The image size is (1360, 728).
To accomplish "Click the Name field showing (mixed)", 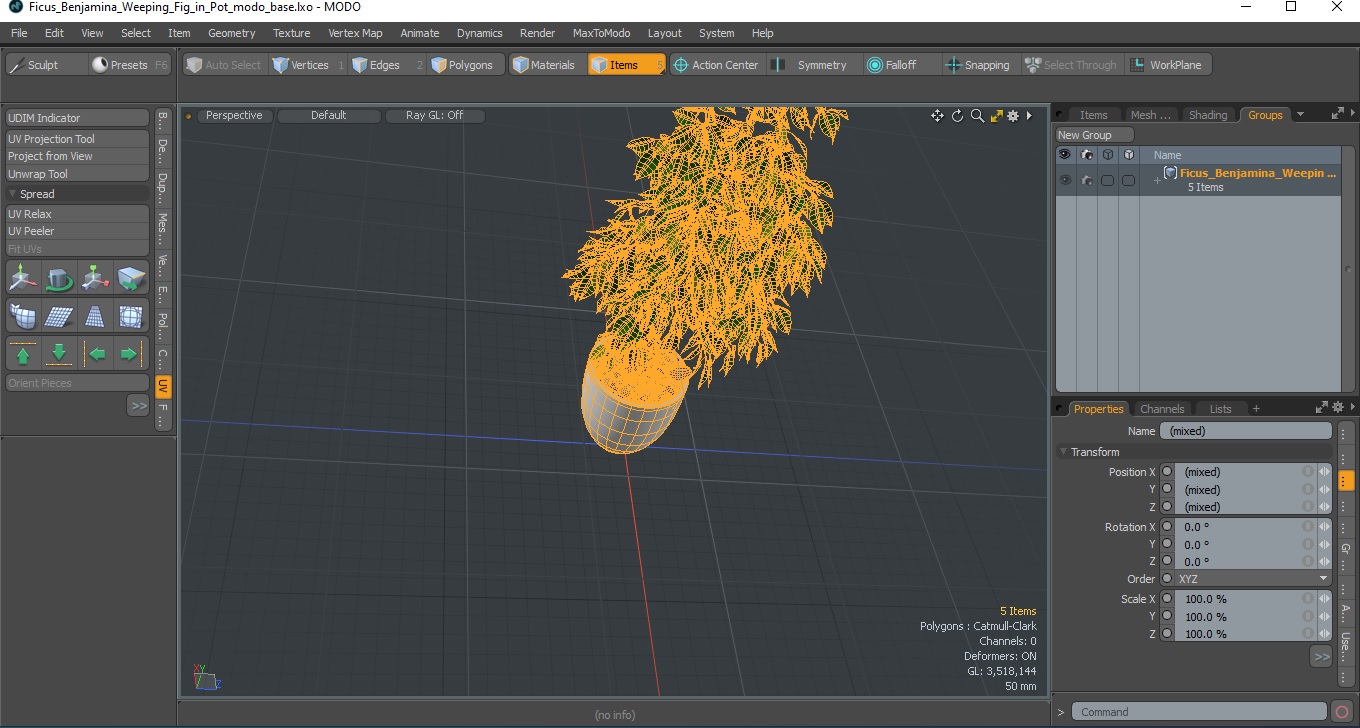I will pos(1245,431).
